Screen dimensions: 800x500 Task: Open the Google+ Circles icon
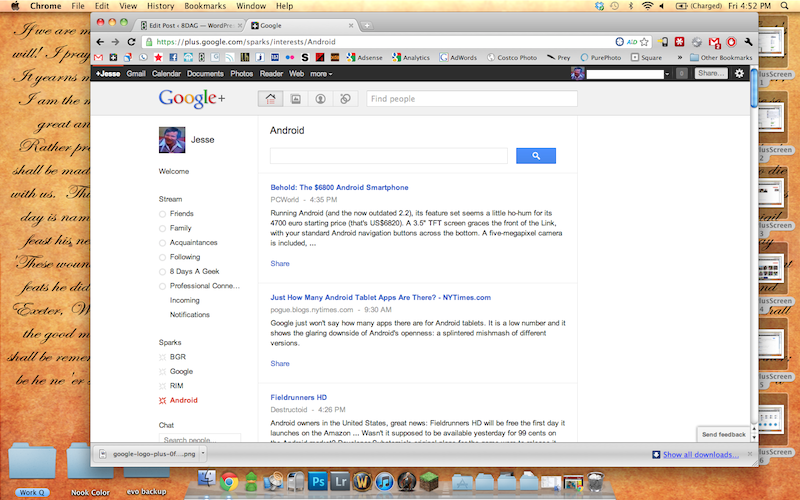(345, 99)
